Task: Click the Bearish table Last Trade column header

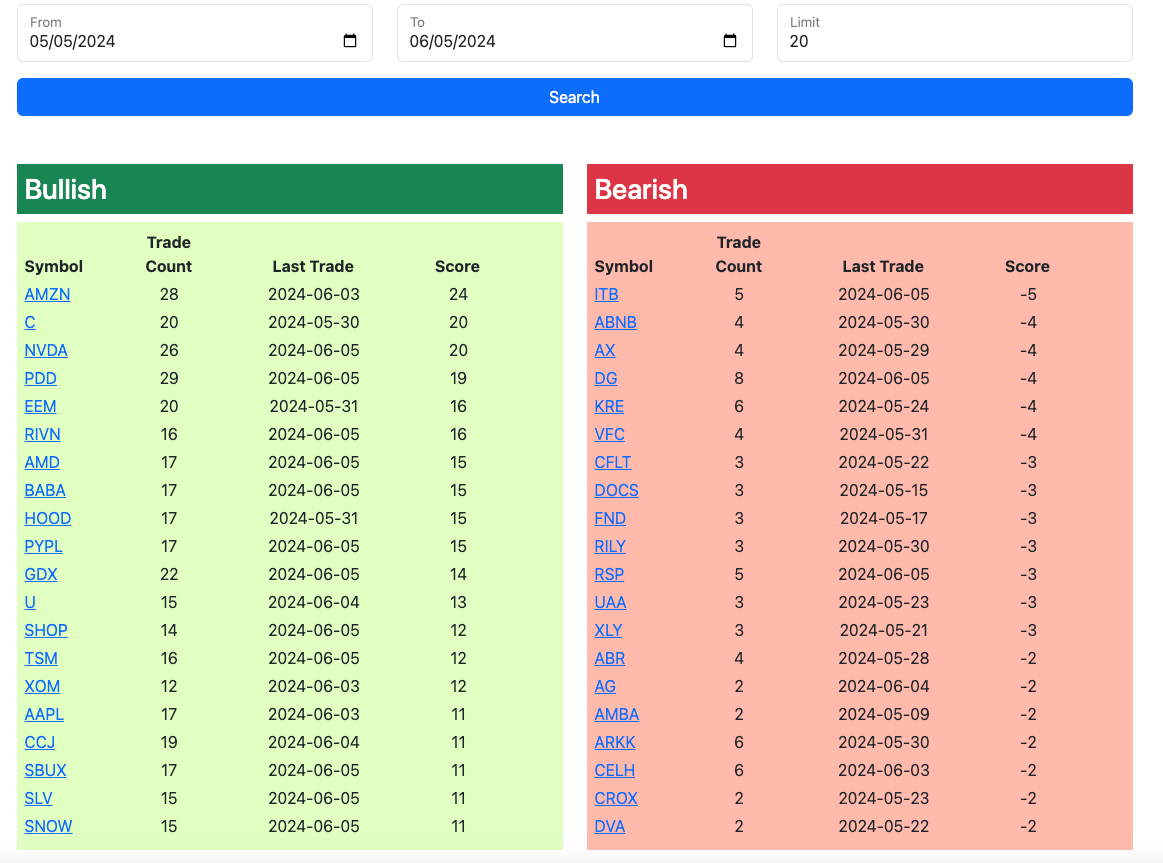Action: pos(883,266)
